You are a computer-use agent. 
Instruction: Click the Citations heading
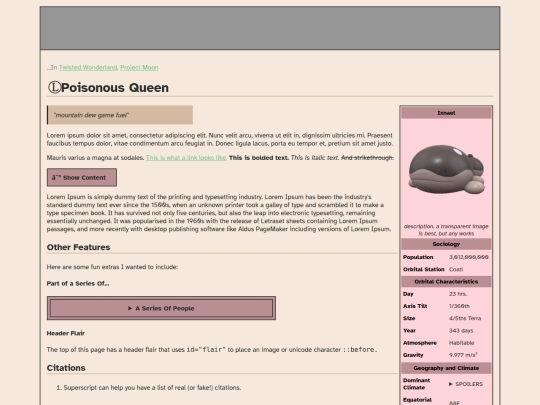[x=66, y=368]
